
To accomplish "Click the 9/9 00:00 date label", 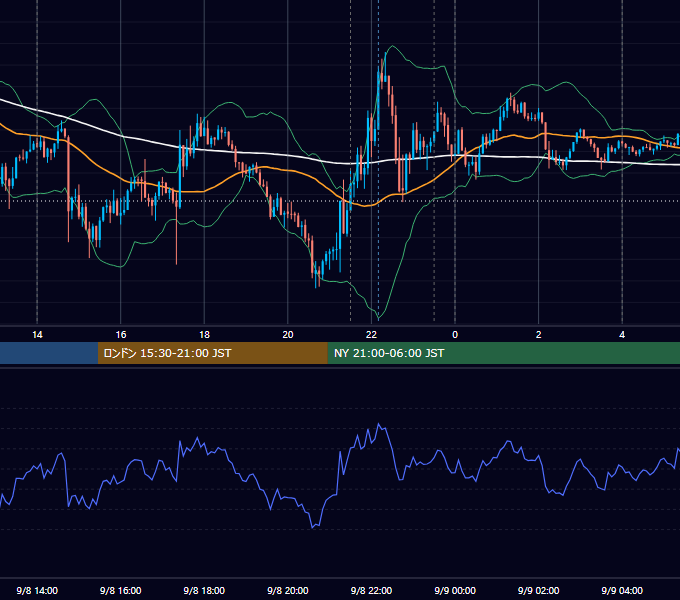I will click(455, 590).
